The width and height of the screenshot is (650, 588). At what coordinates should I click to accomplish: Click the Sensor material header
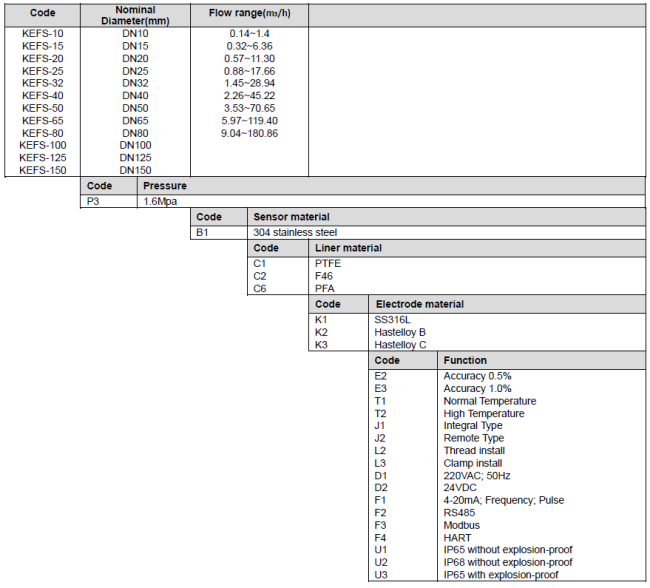tap(292, 217)
